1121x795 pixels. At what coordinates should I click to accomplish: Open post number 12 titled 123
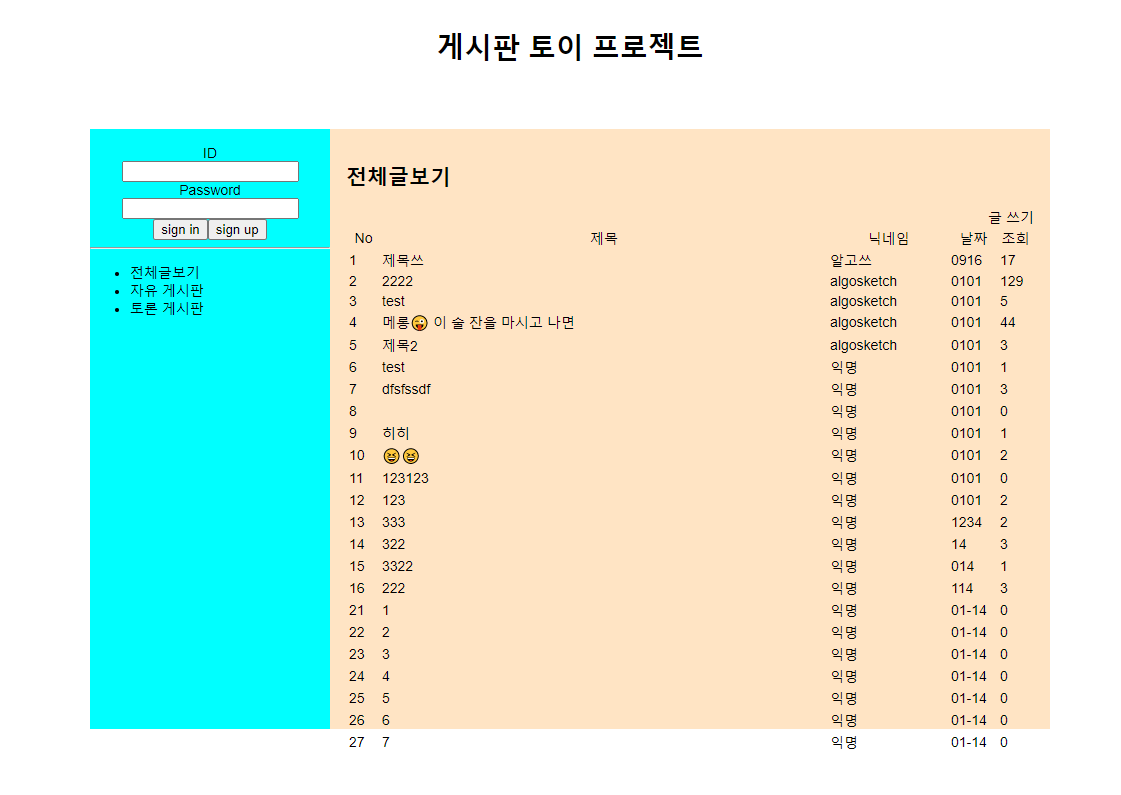394,500
